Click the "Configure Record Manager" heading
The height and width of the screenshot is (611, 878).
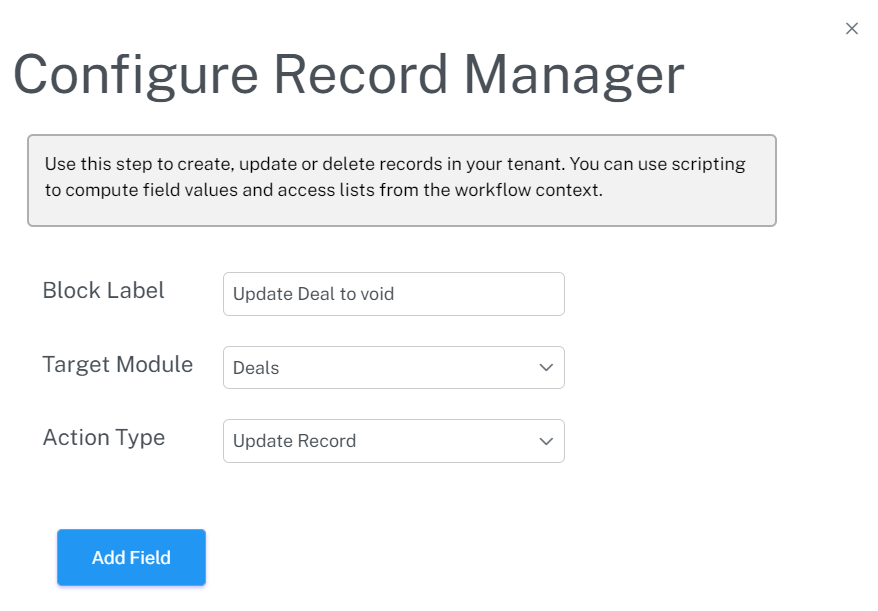[348, 75]
